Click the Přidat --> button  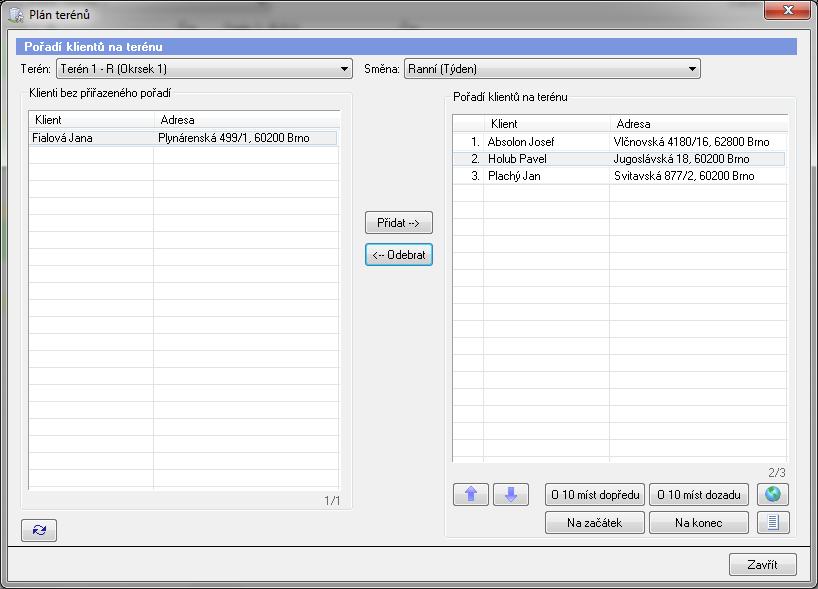click(399, 223)
